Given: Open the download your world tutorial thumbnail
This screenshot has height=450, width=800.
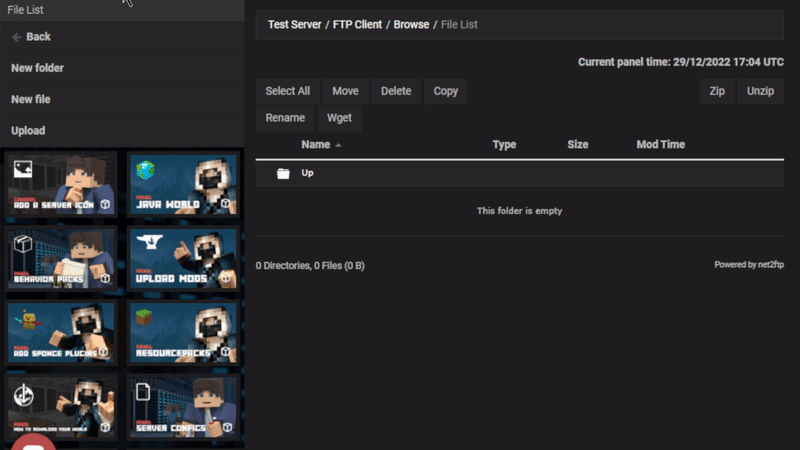Looking at the screenshot, I should tap(61, 407).
